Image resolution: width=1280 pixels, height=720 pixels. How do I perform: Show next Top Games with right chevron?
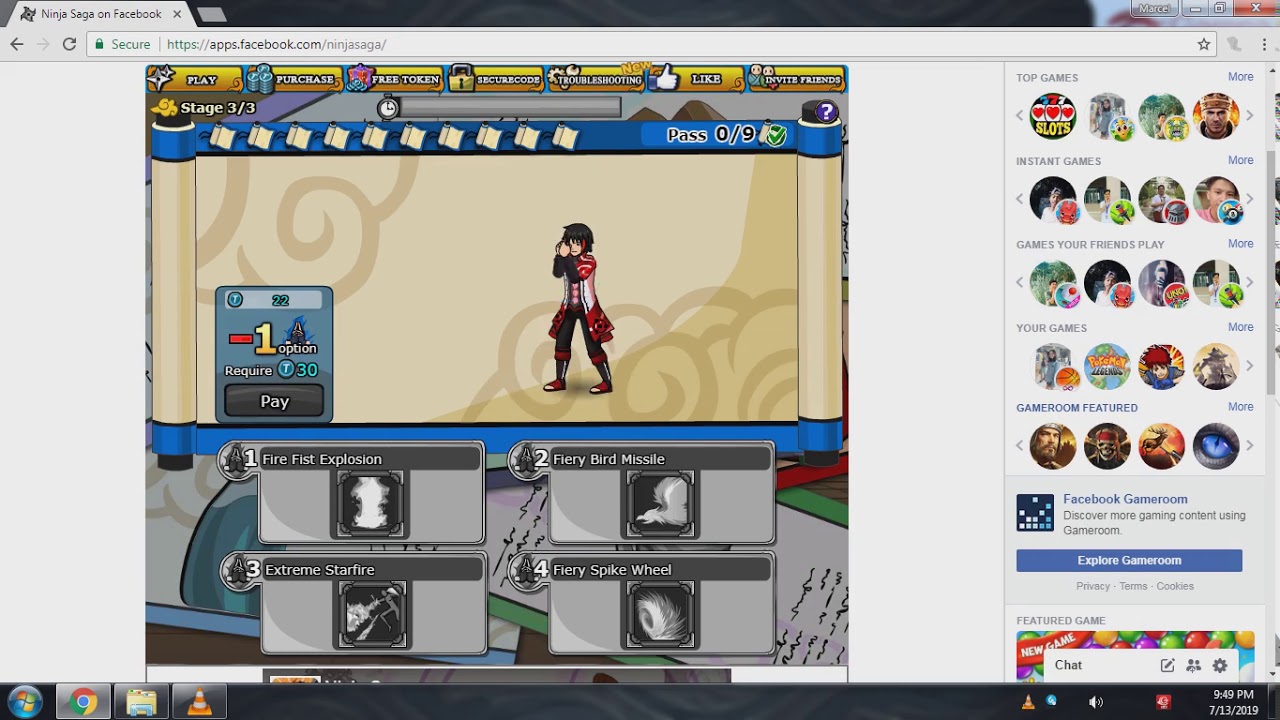[x=1249, y=116]
